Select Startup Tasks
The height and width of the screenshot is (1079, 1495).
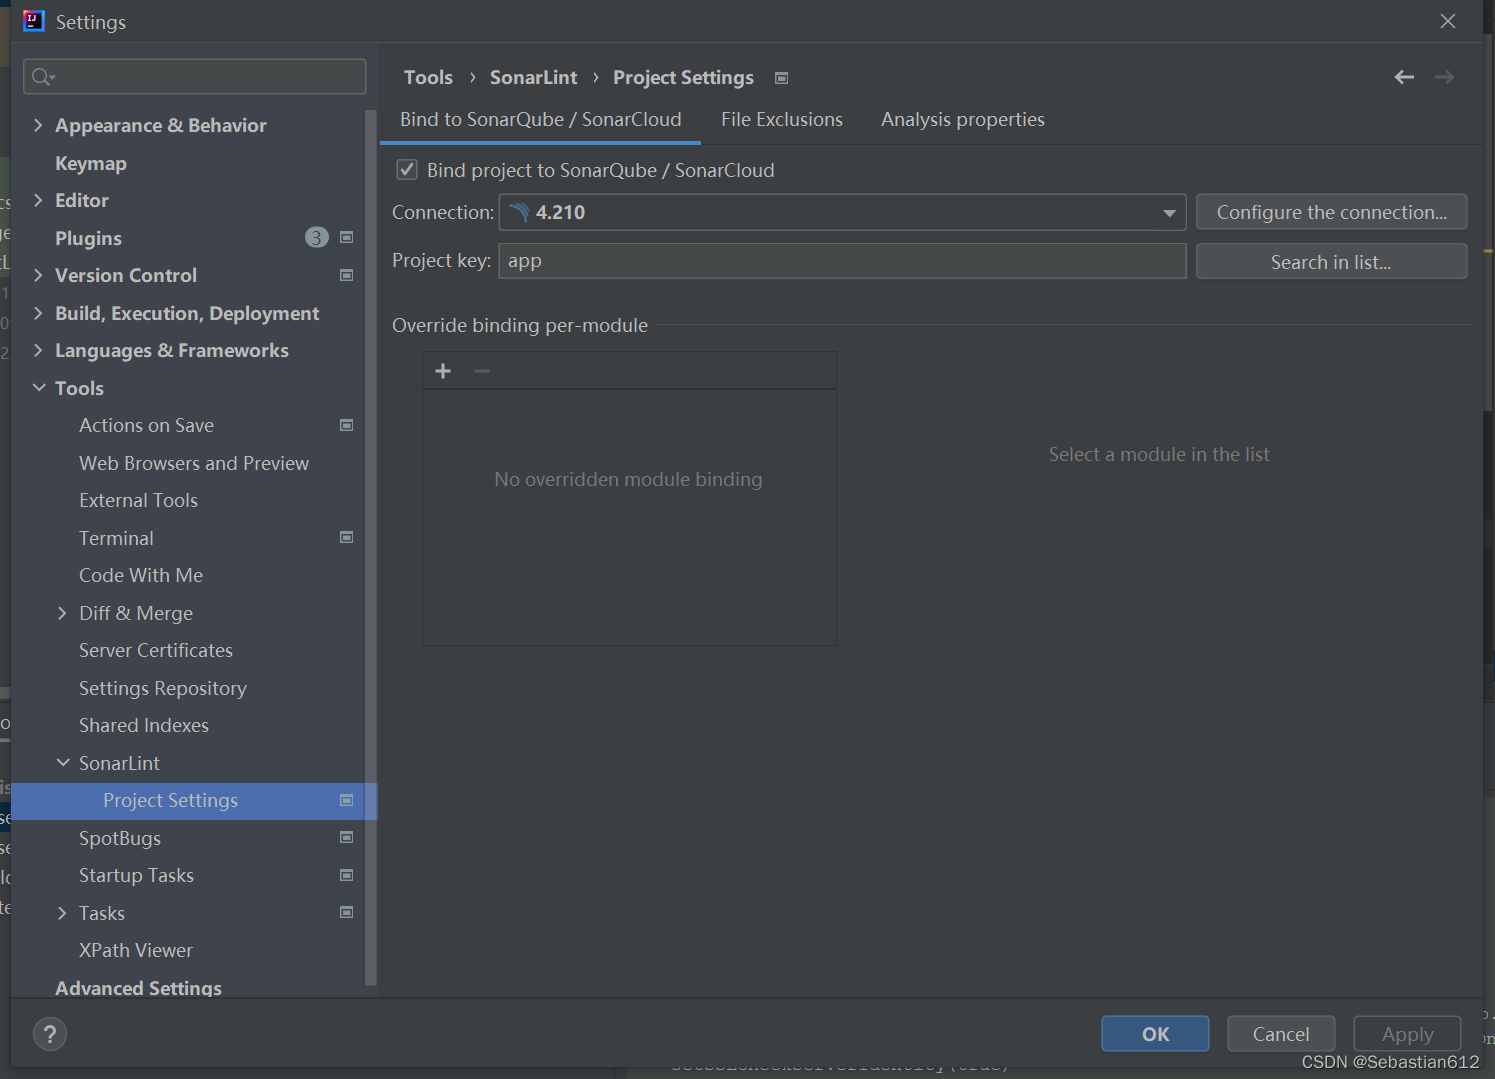[136, 875]
